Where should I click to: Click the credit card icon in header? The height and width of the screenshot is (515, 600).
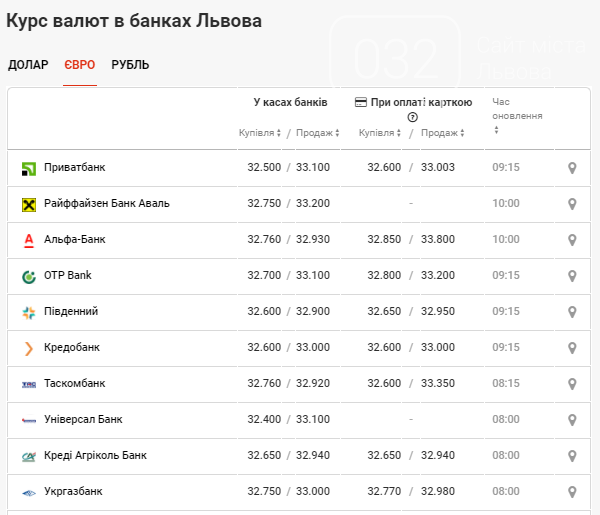click(x=360, y=103)
